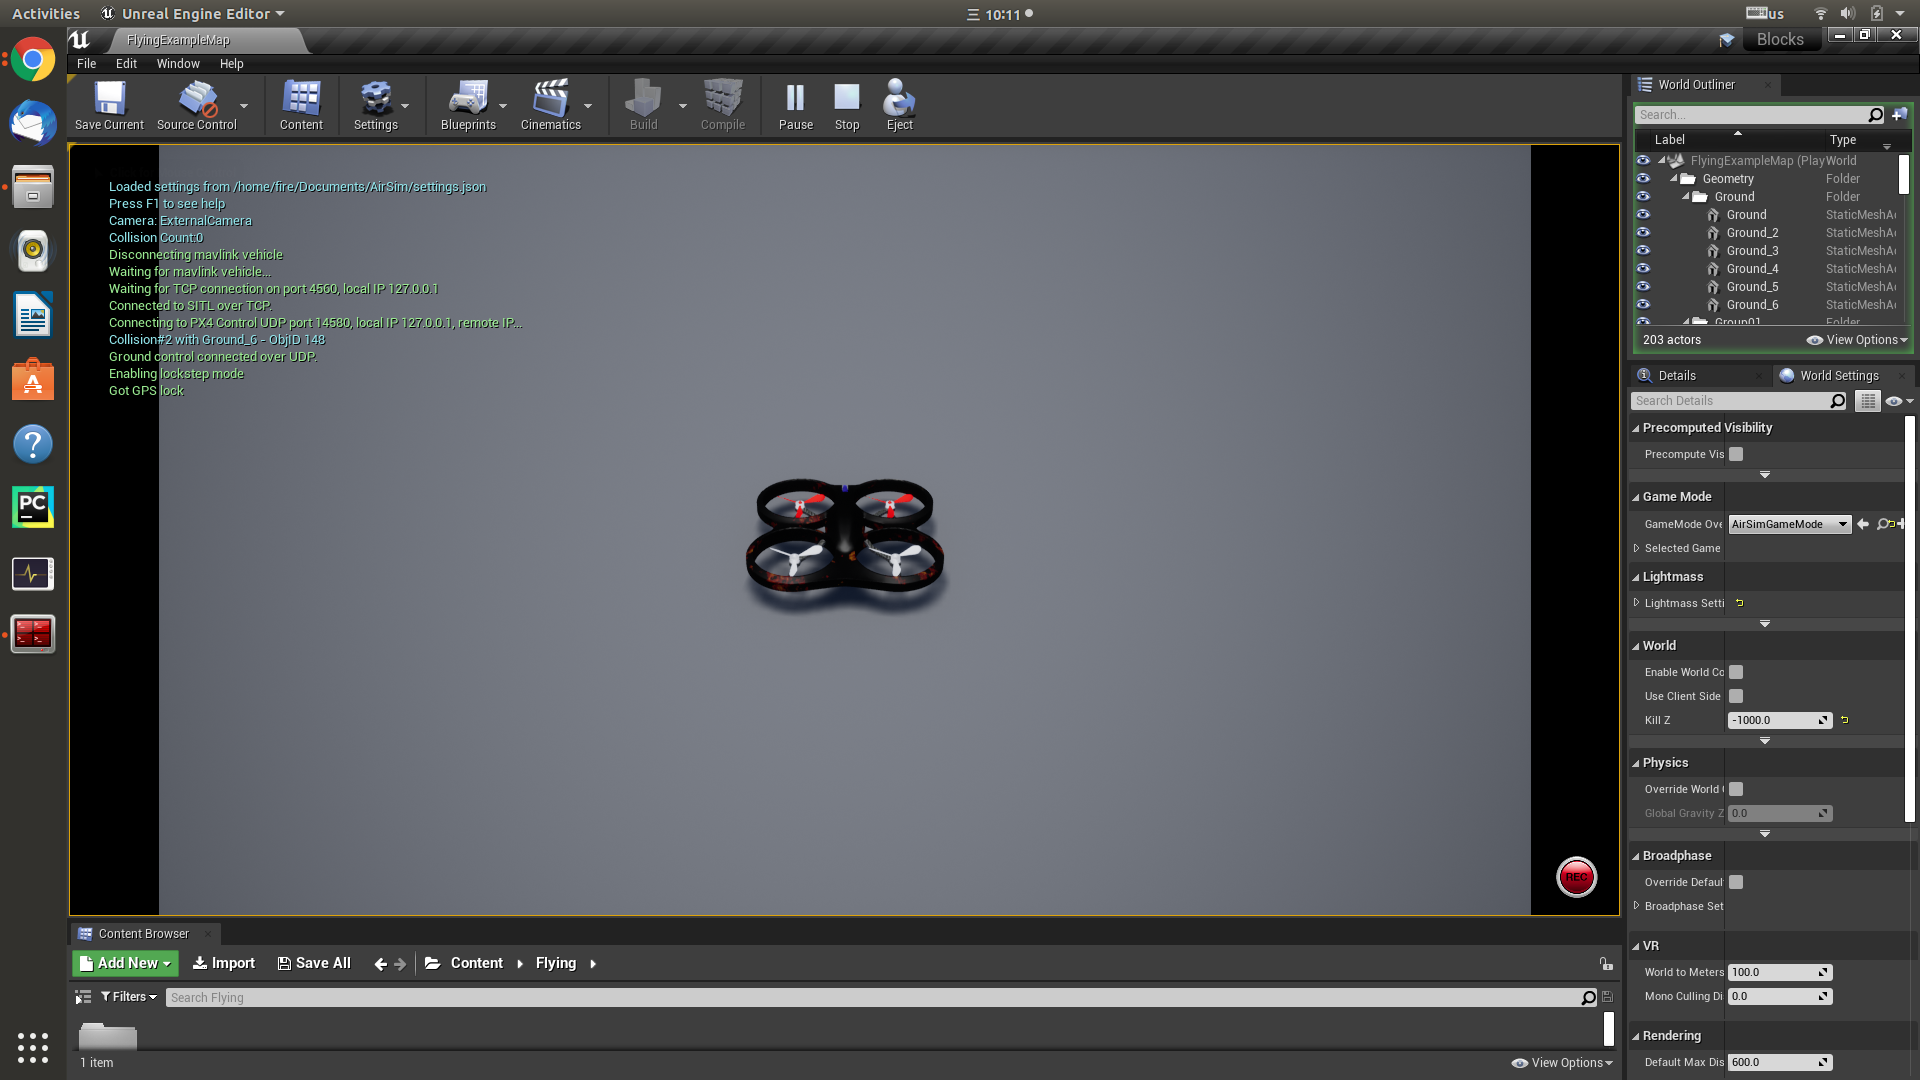Click the red REC recording button
Viewport: 1920px width, 1080px height.
click(1576, 877)
